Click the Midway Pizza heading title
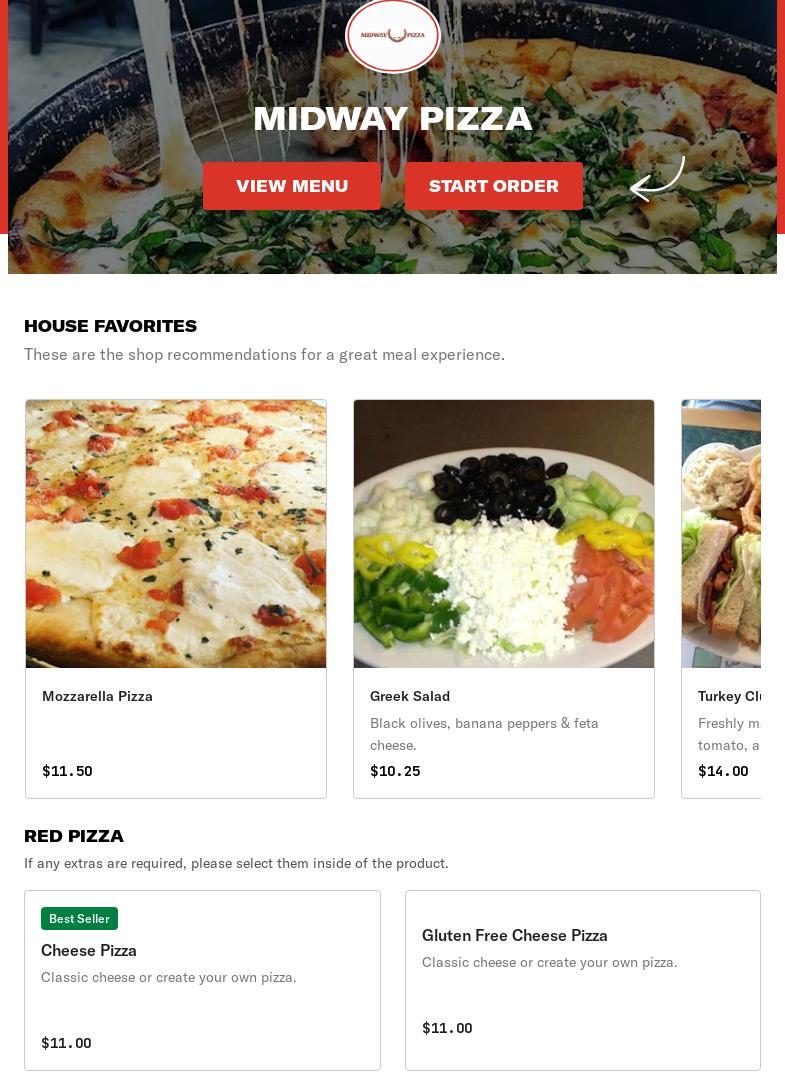The width and height of the screenshot is (785, 1086). [x=393, y=118]
